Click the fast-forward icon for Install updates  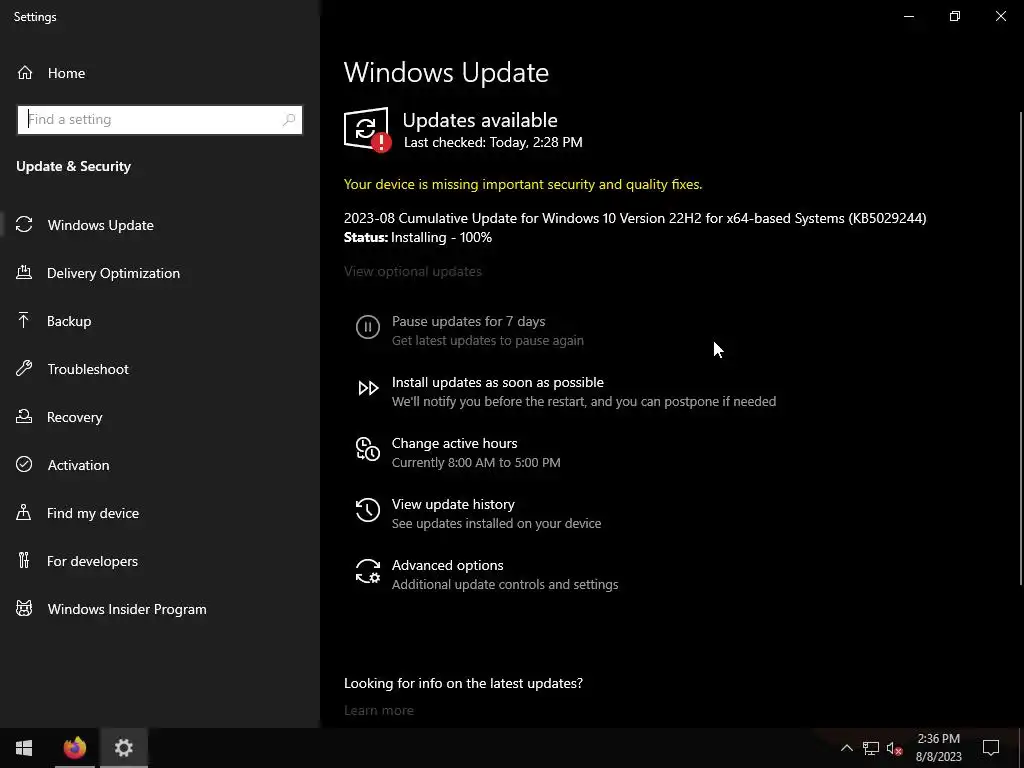point(368,388)
